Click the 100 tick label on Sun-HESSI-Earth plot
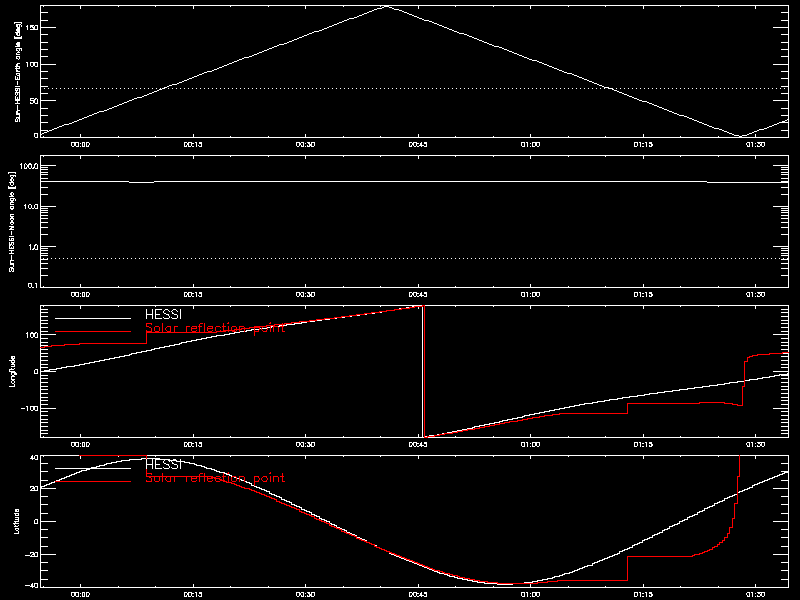The image size is (800, 600). coord(32,64)
